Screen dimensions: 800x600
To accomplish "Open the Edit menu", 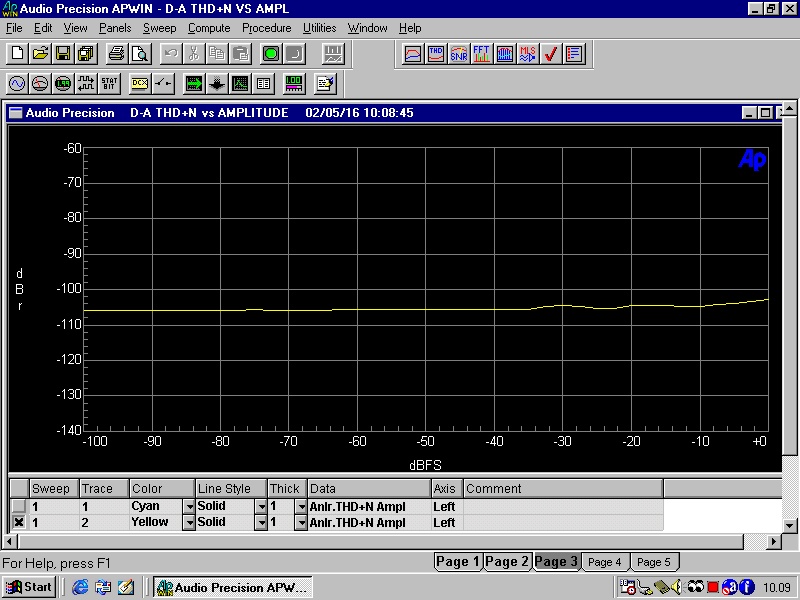I will (43, 28).
